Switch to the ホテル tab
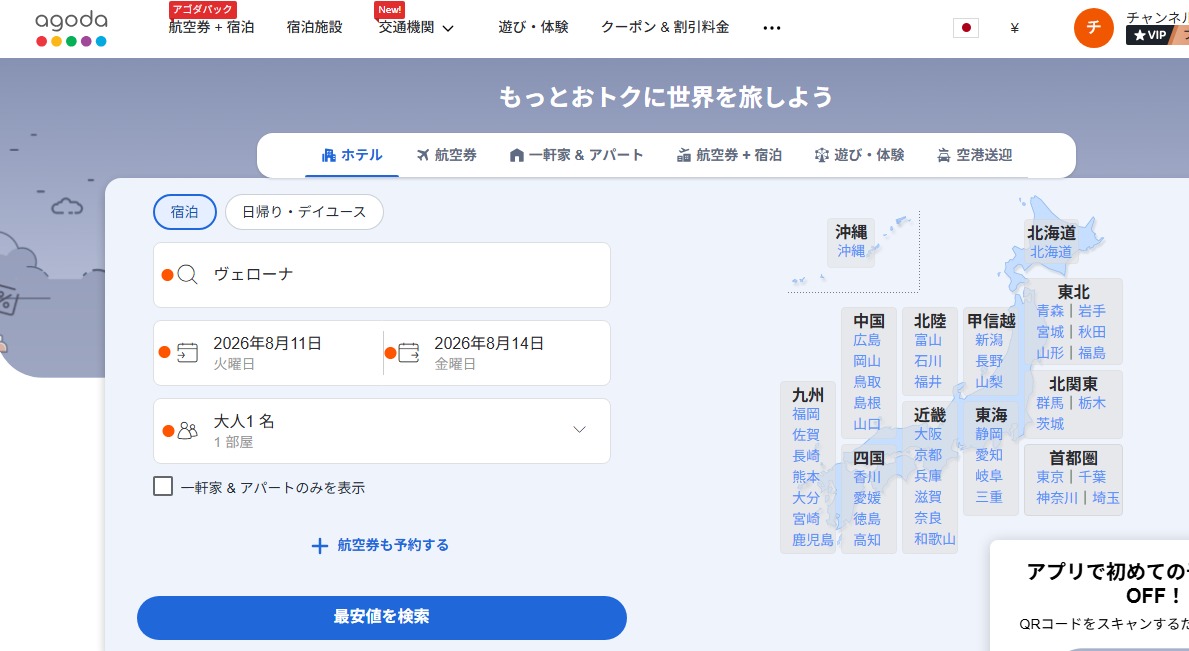Screen dimensions: 1189x651 (352, 155)
